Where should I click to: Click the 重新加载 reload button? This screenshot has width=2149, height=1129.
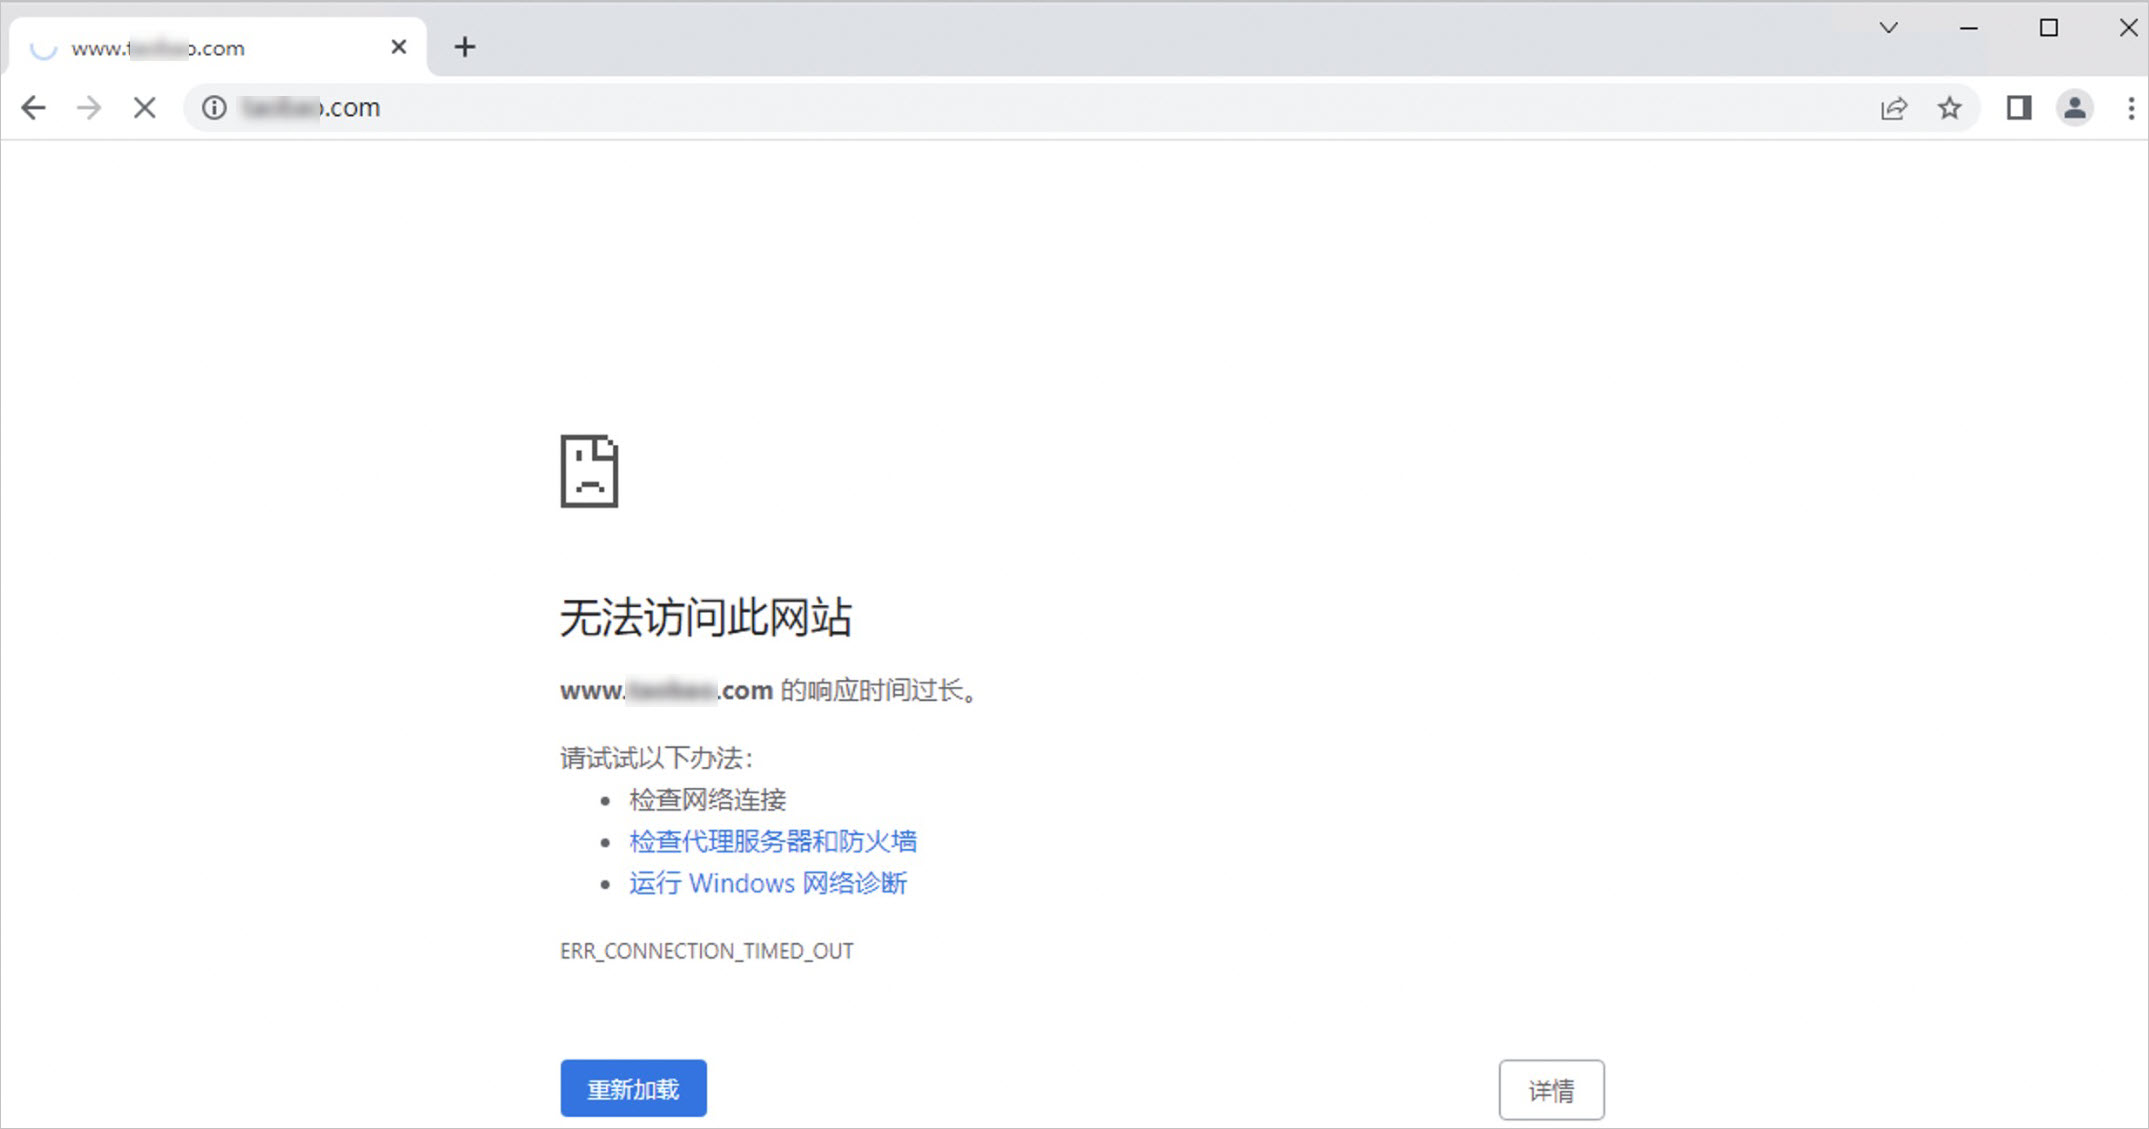click(x=633, y=1088)
